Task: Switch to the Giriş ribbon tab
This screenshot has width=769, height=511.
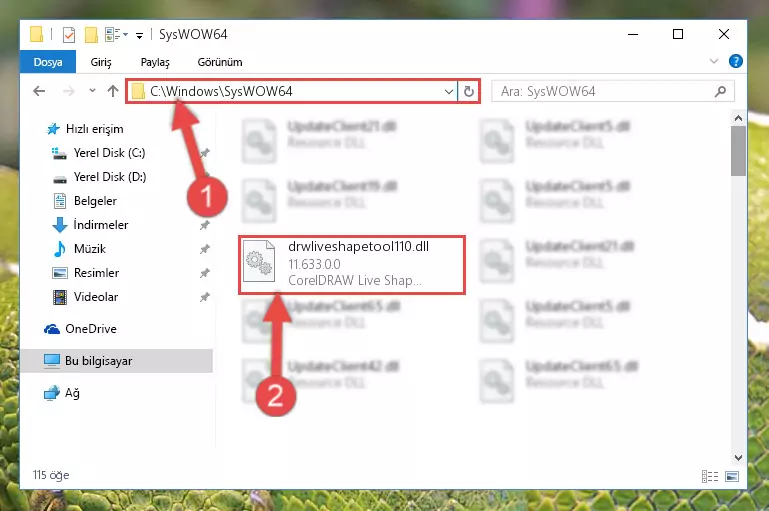Action: pos(101,62)
